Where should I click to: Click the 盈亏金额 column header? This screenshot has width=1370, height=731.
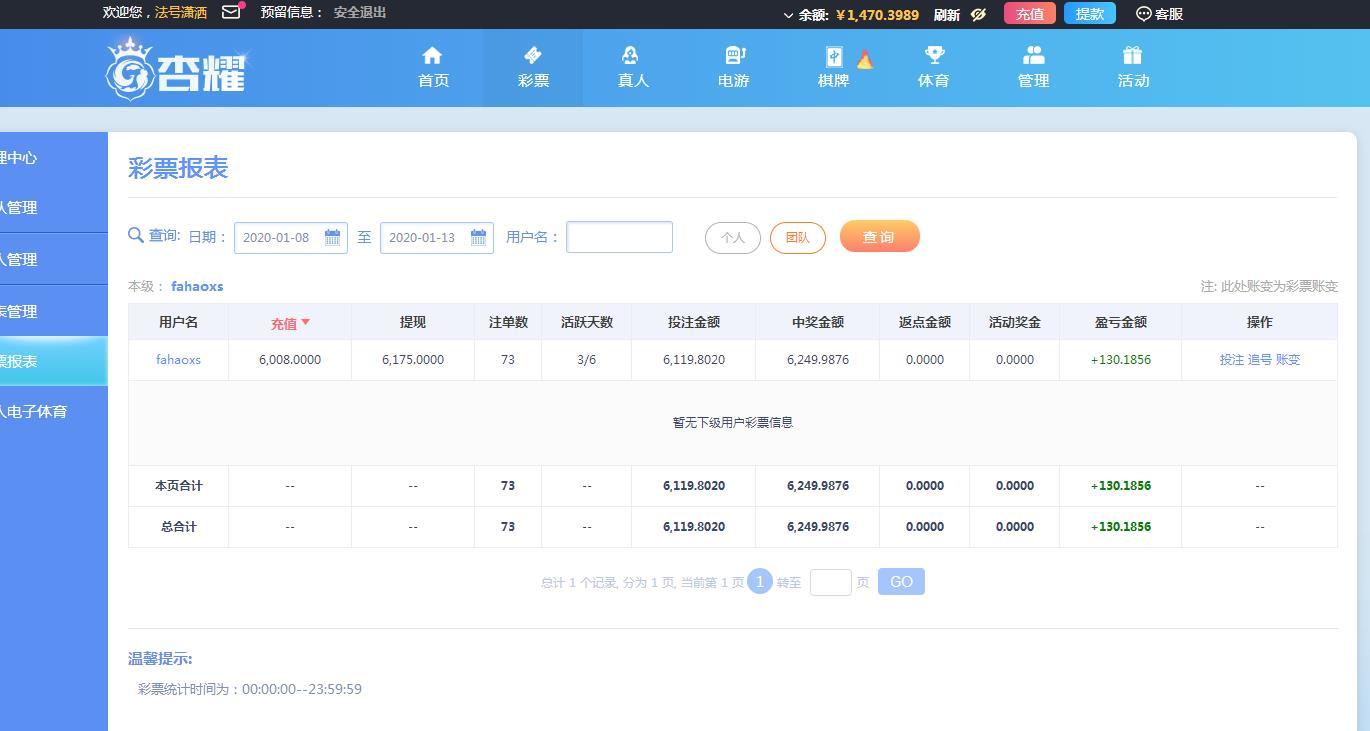point(1121,322)
